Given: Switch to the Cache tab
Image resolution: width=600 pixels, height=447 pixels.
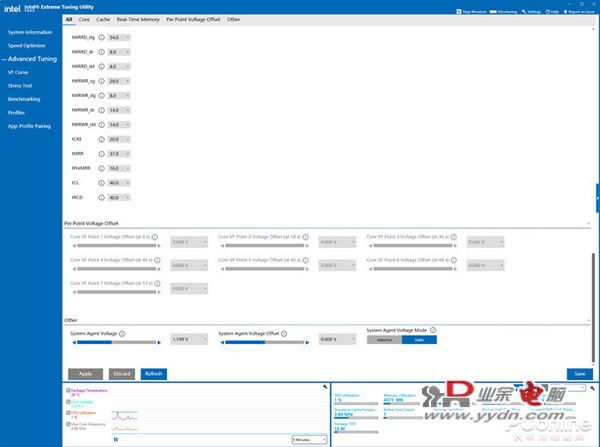Looking at the screenshot, I should pyautogui.click(x=103, y=20).
